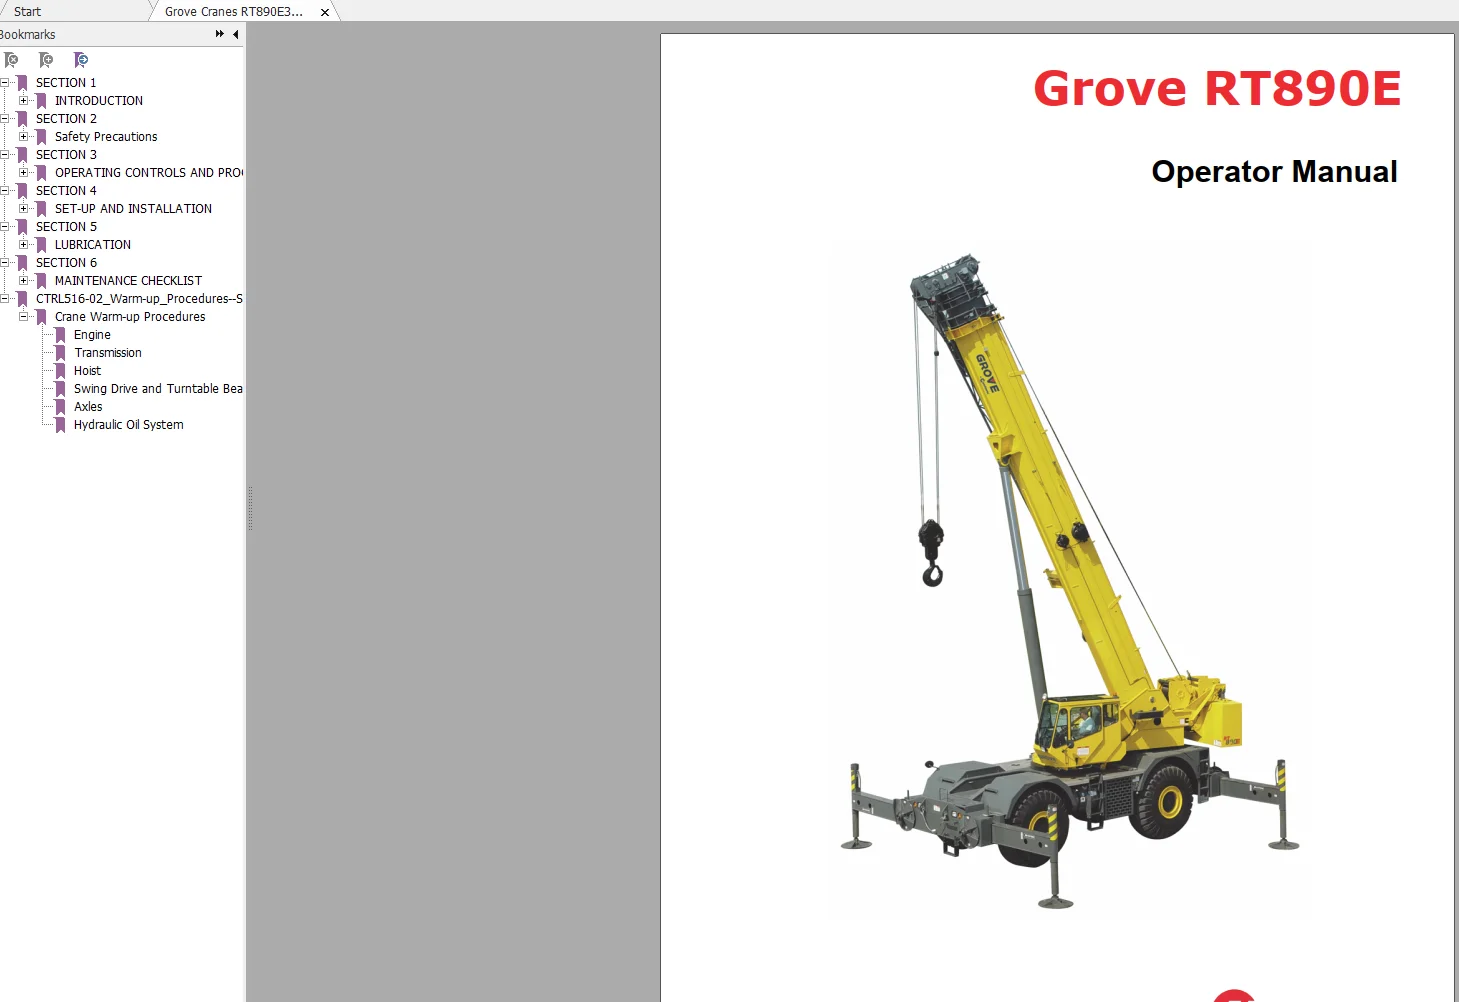Click the Operator Manual heading on the page
This screenshot has width=1459, height=1002.
coord(1274,171)
